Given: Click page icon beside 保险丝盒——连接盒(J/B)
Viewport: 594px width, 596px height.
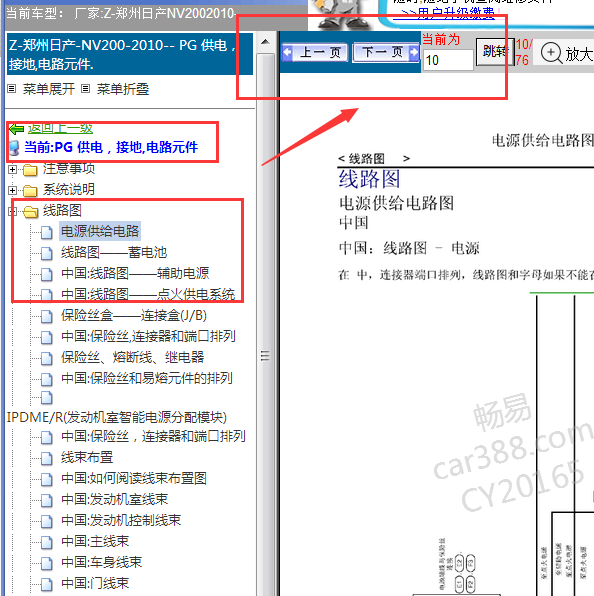Looking at the screenshot, I should coord(46,316).
